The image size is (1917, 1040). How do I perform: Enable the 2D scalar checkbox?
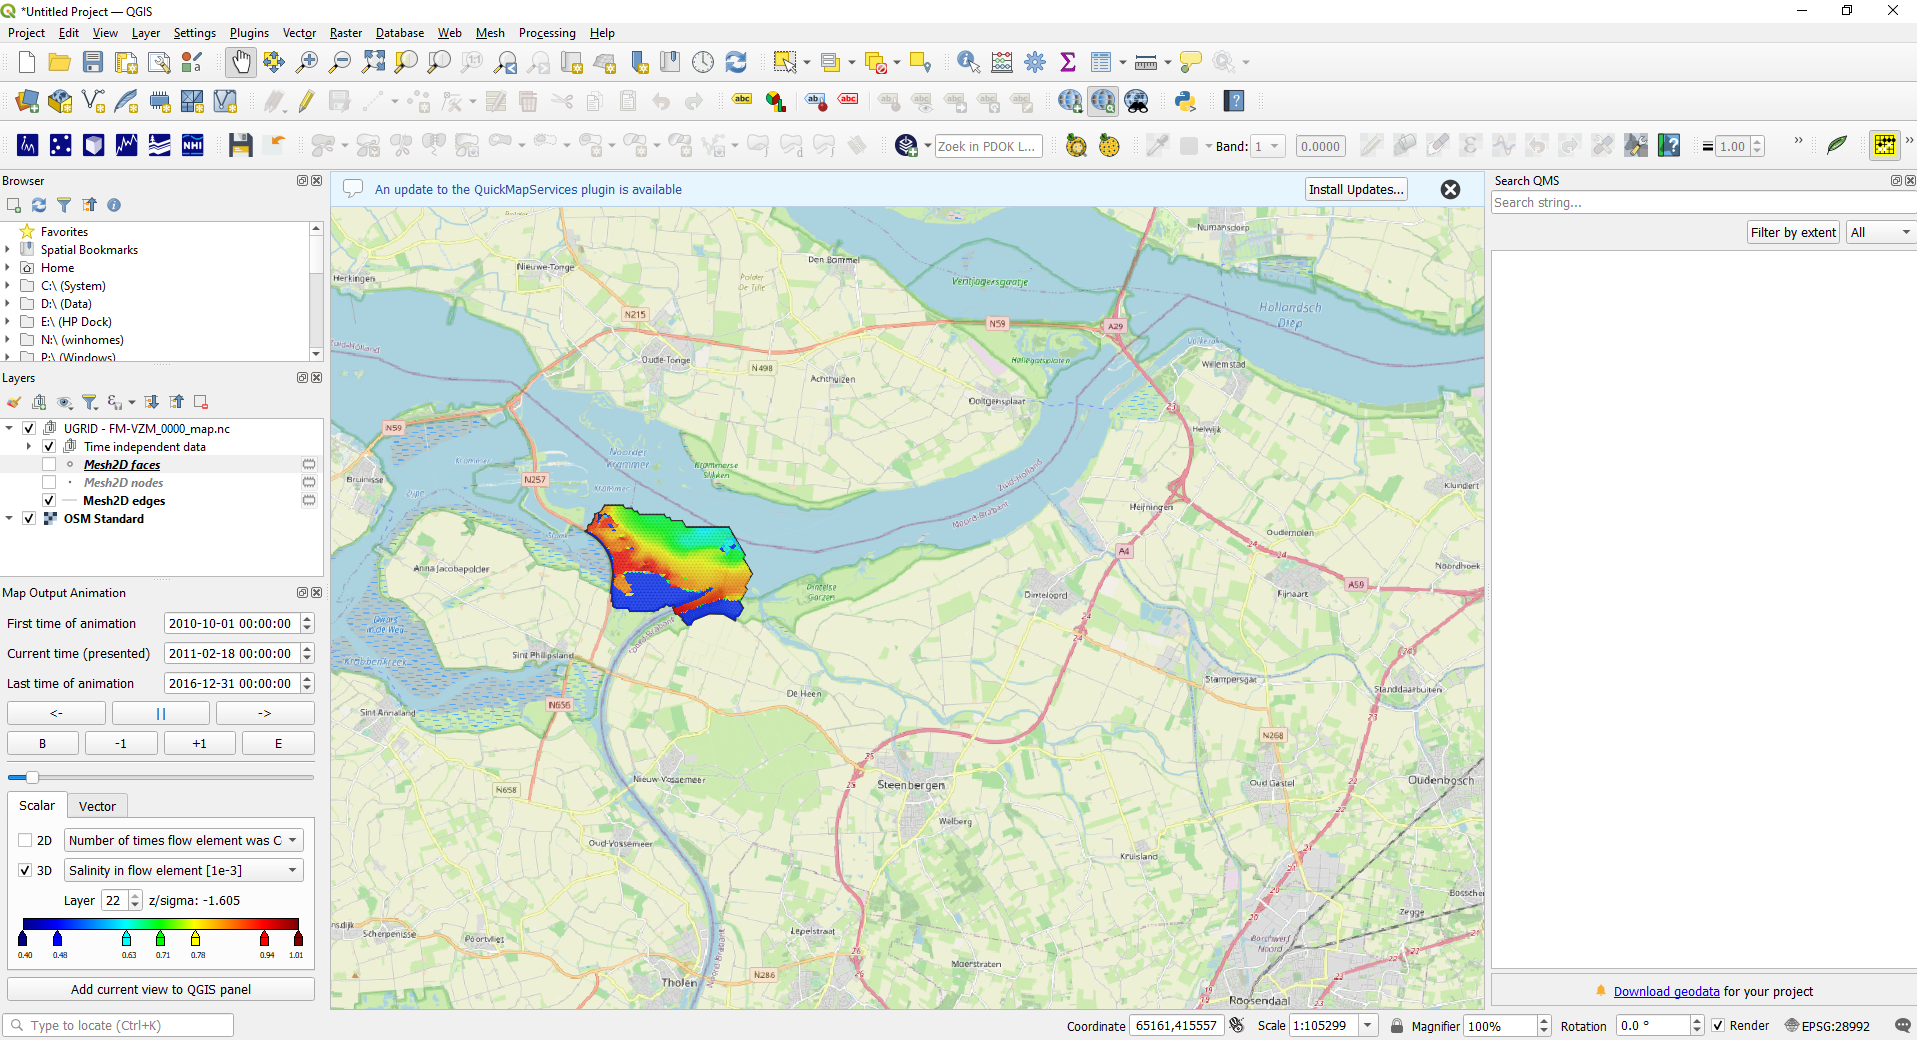tap(26, 841)
